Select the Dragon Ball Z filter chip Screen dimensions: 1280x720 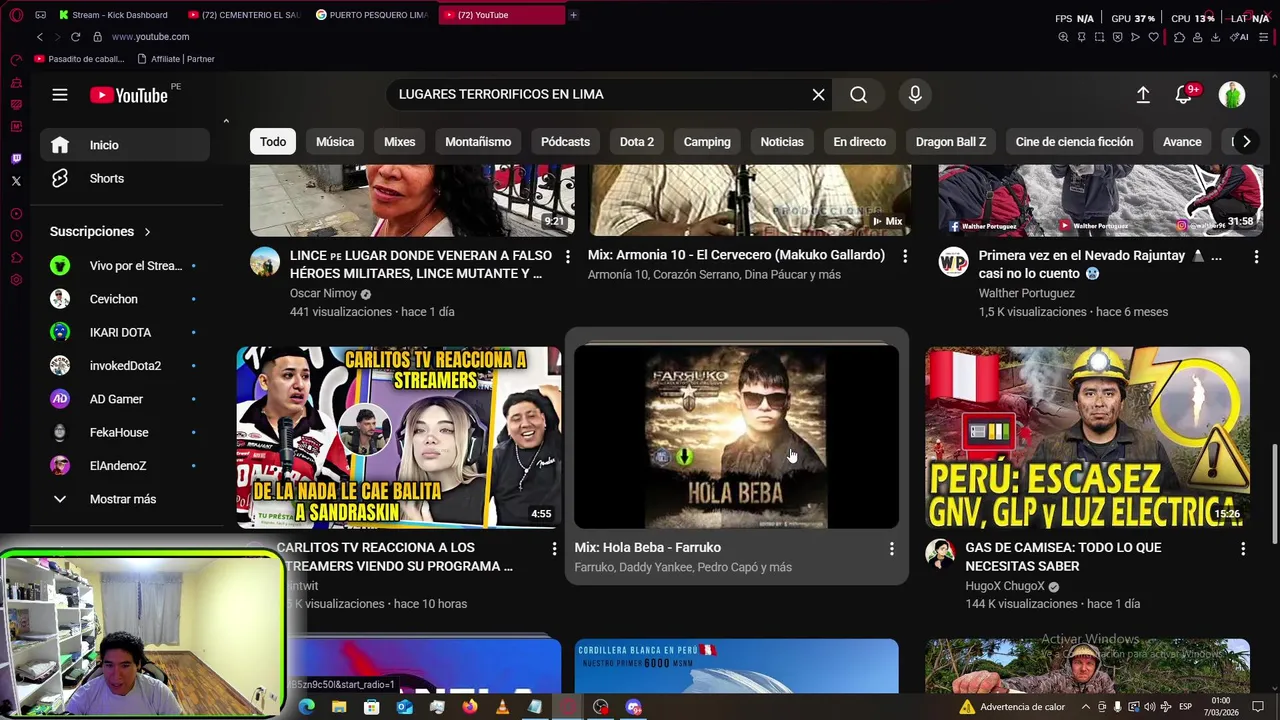tap(951, 141)
